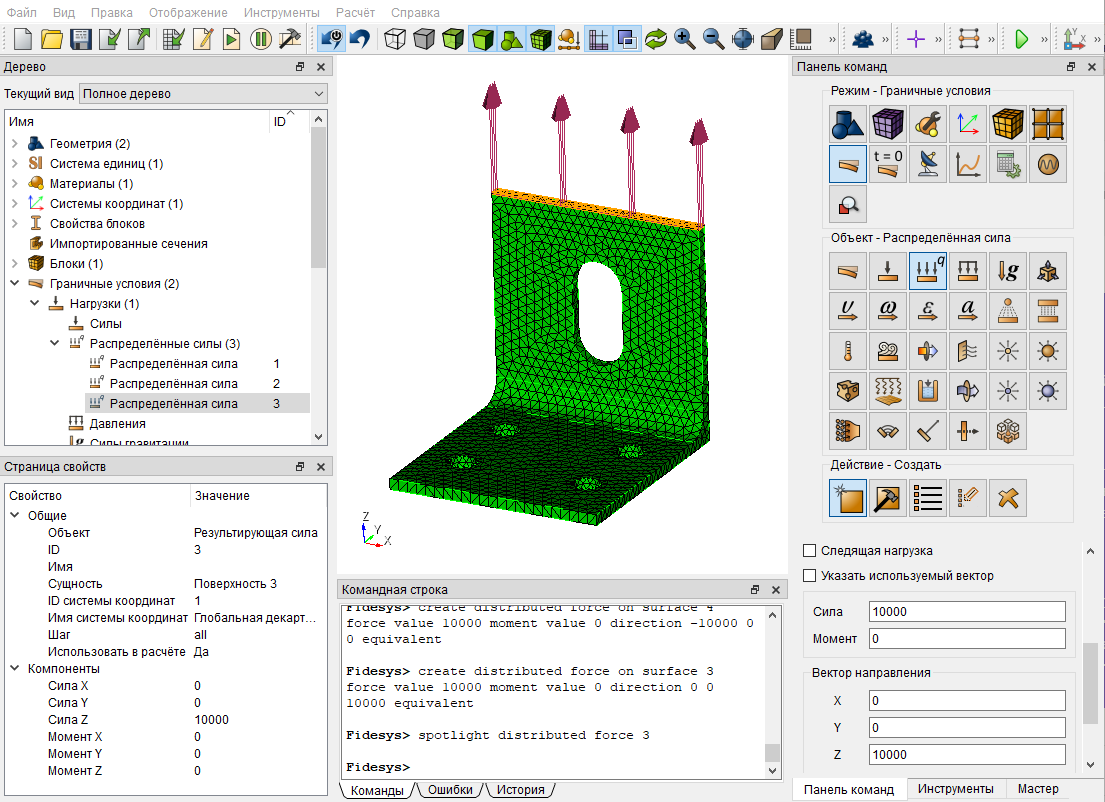
Task: Click the Zoom in magnifier icon
Action: pos(684,38)
